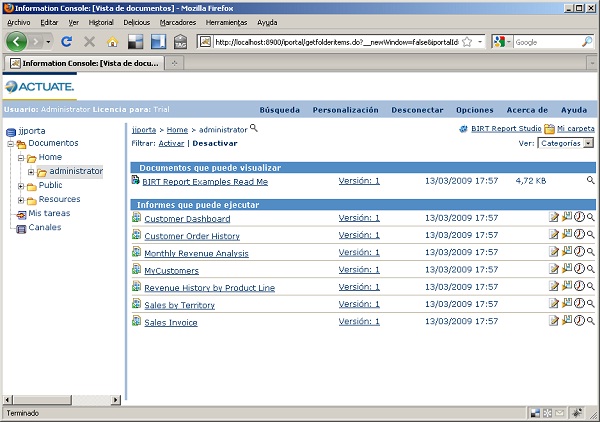Open a new tab with plus button
600x422 pixels.
[x=174, y=63]
